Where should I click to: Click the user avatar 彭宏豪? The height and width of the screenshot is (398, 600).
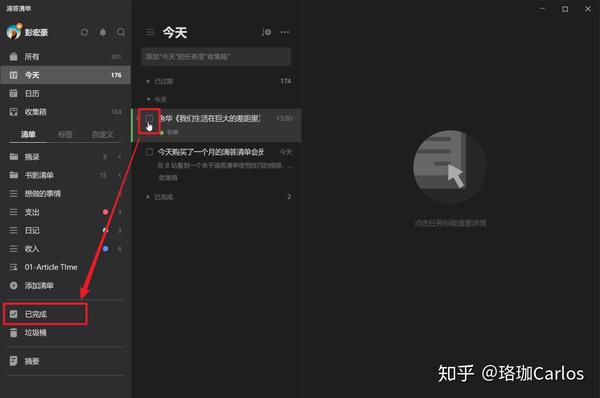coord(14,32)
